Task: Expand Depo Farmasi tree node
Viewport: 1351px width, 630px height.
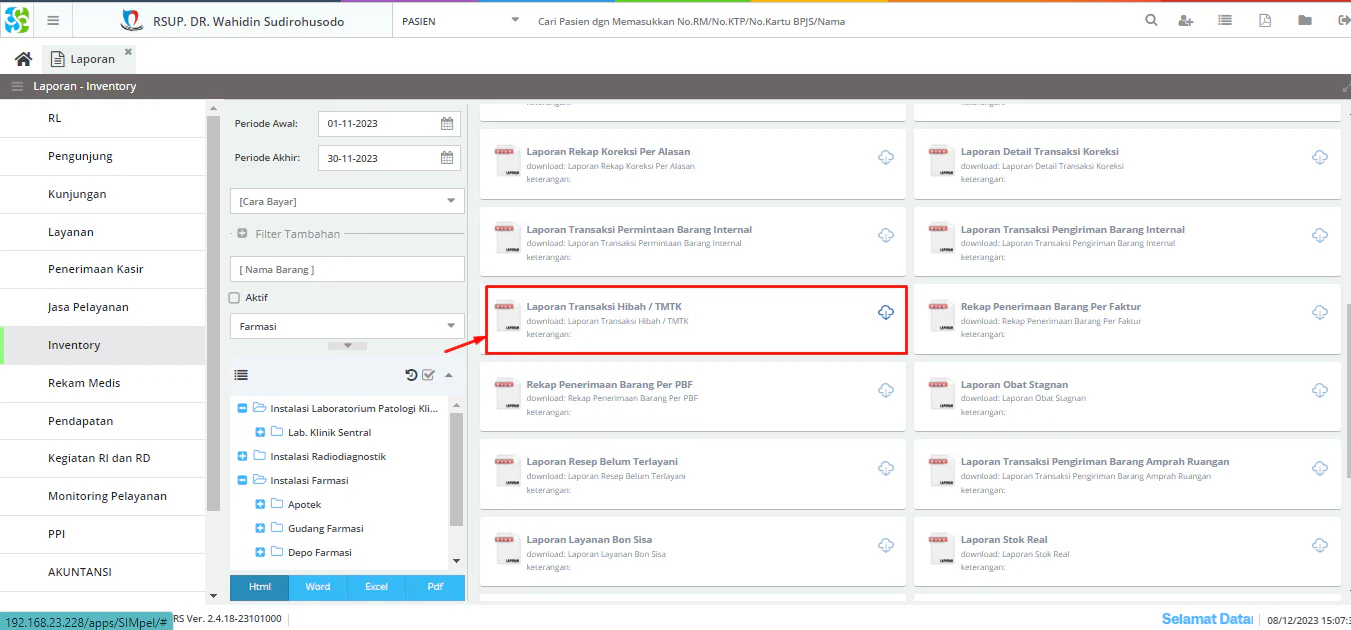Action: [261, 552]
